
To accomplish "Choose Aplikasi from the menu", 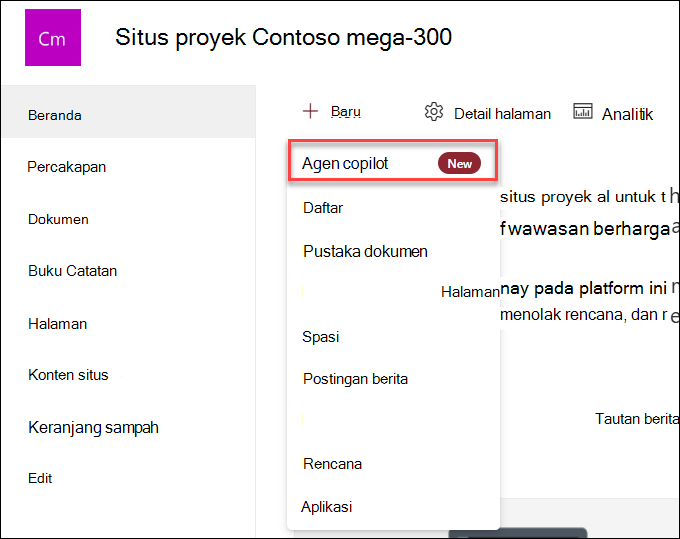I will (327, 507).
